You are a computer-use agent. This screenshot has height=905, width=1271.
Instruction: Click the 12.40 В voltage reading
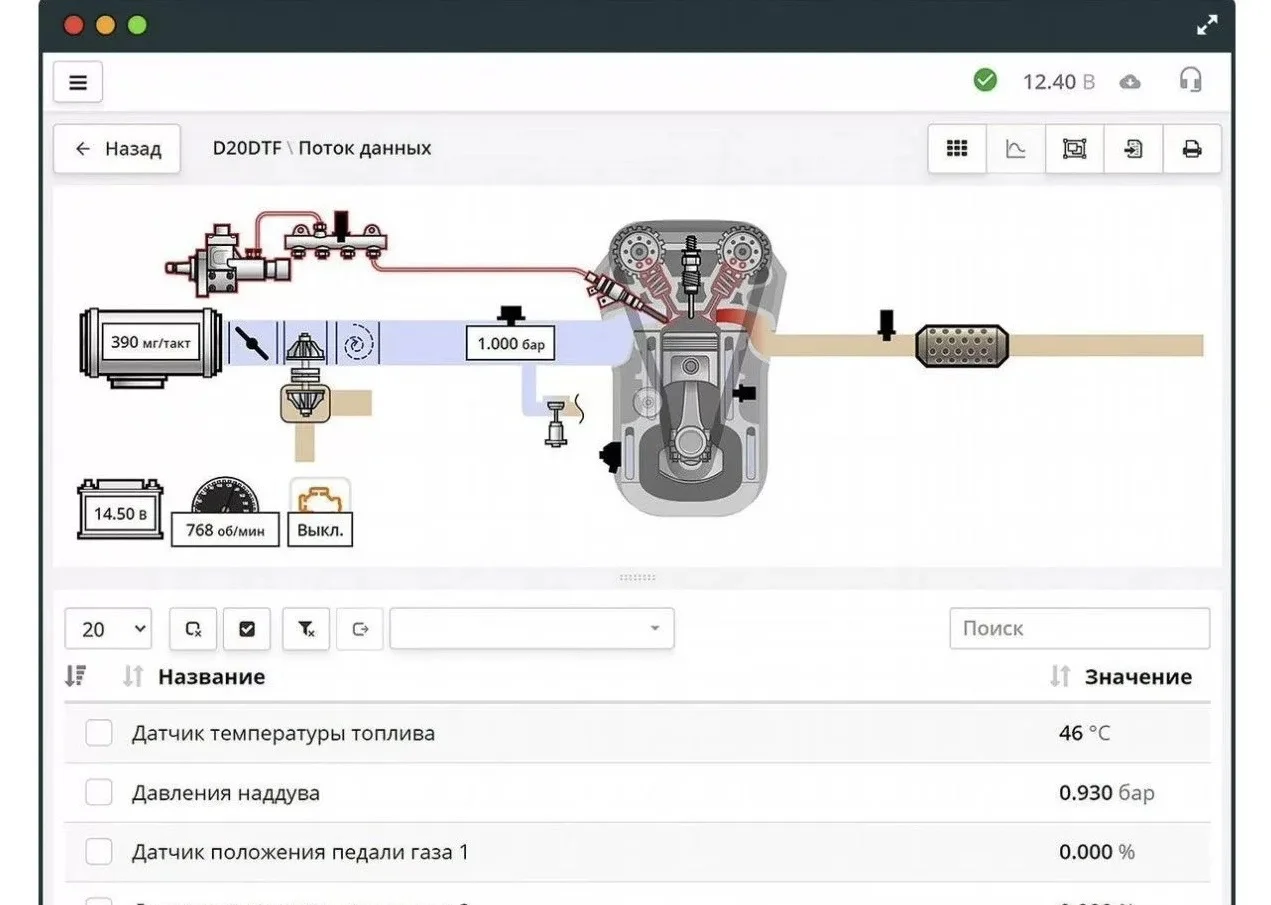(1059, 82)
